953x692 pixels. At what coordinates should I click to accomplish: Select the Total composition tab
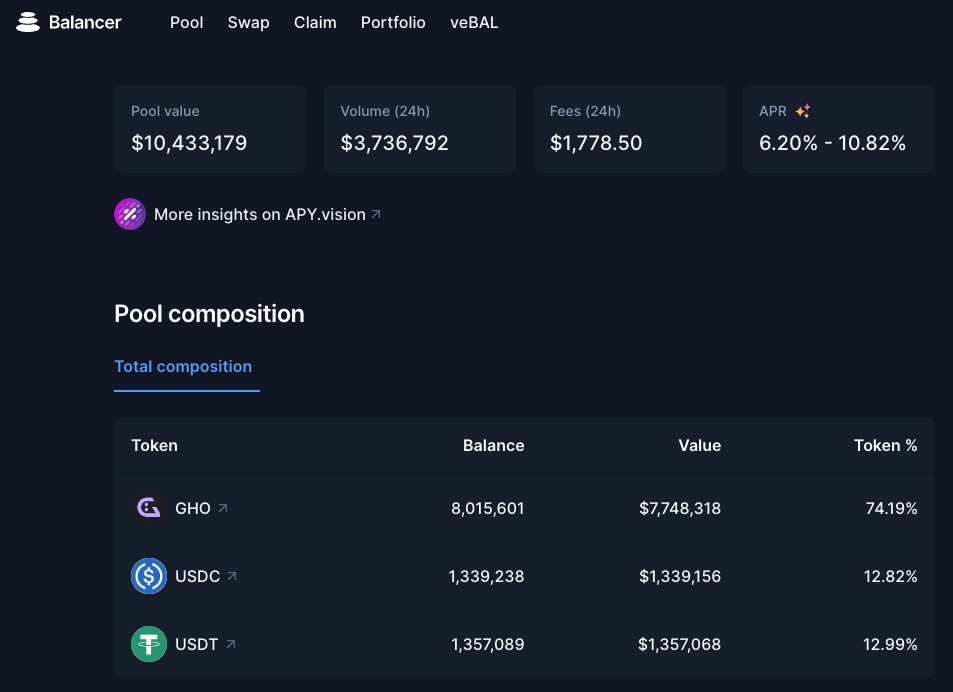click(183, 366)
